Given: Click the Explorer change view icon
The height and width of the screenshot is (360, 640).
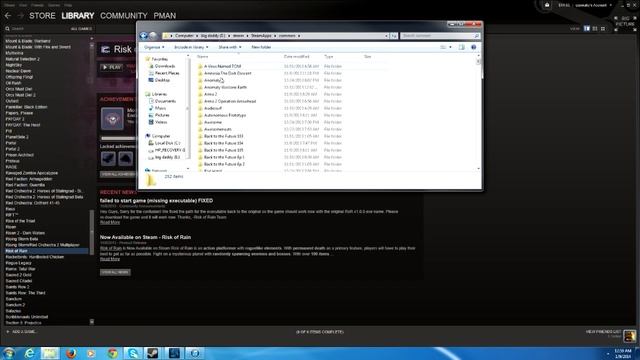Looking at the screenshot, I should point(443,47).
